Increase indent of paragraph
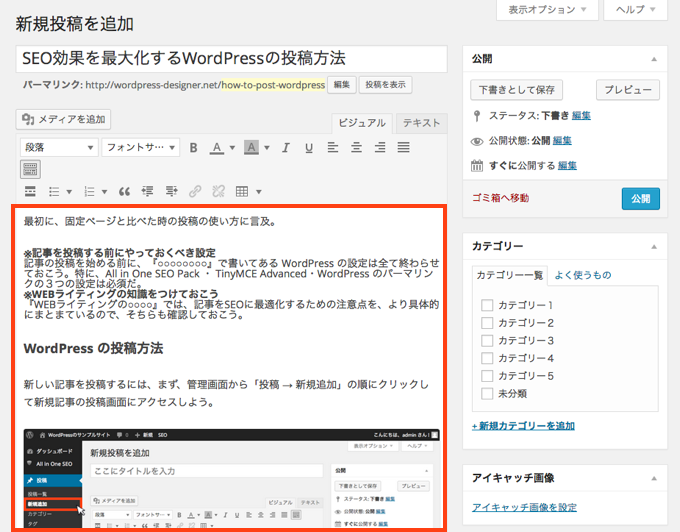Image resolution: width=680 pixels, height=532 pixels. (x=171, y=191)
